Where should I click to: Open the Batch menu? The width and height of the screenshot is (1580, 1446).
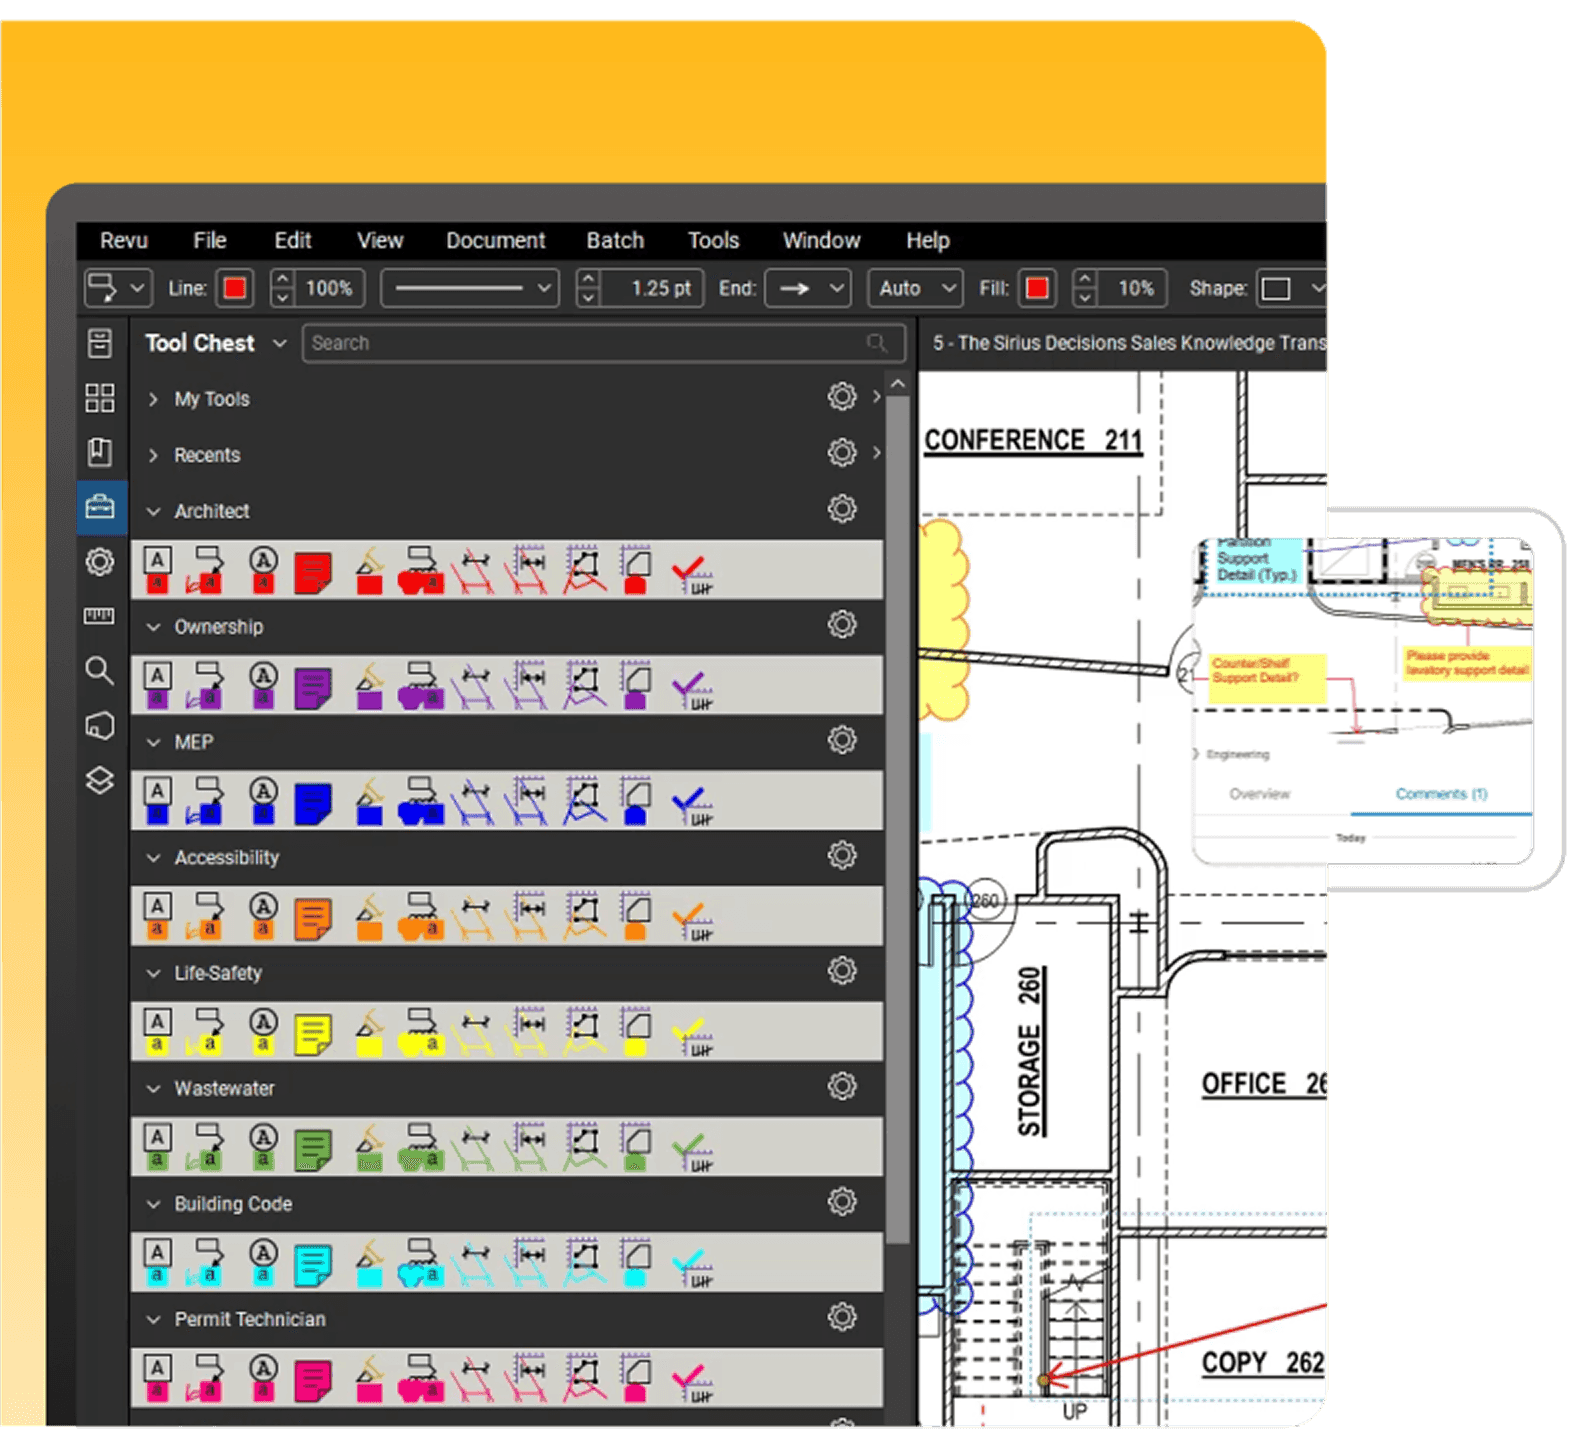point(615,241)
